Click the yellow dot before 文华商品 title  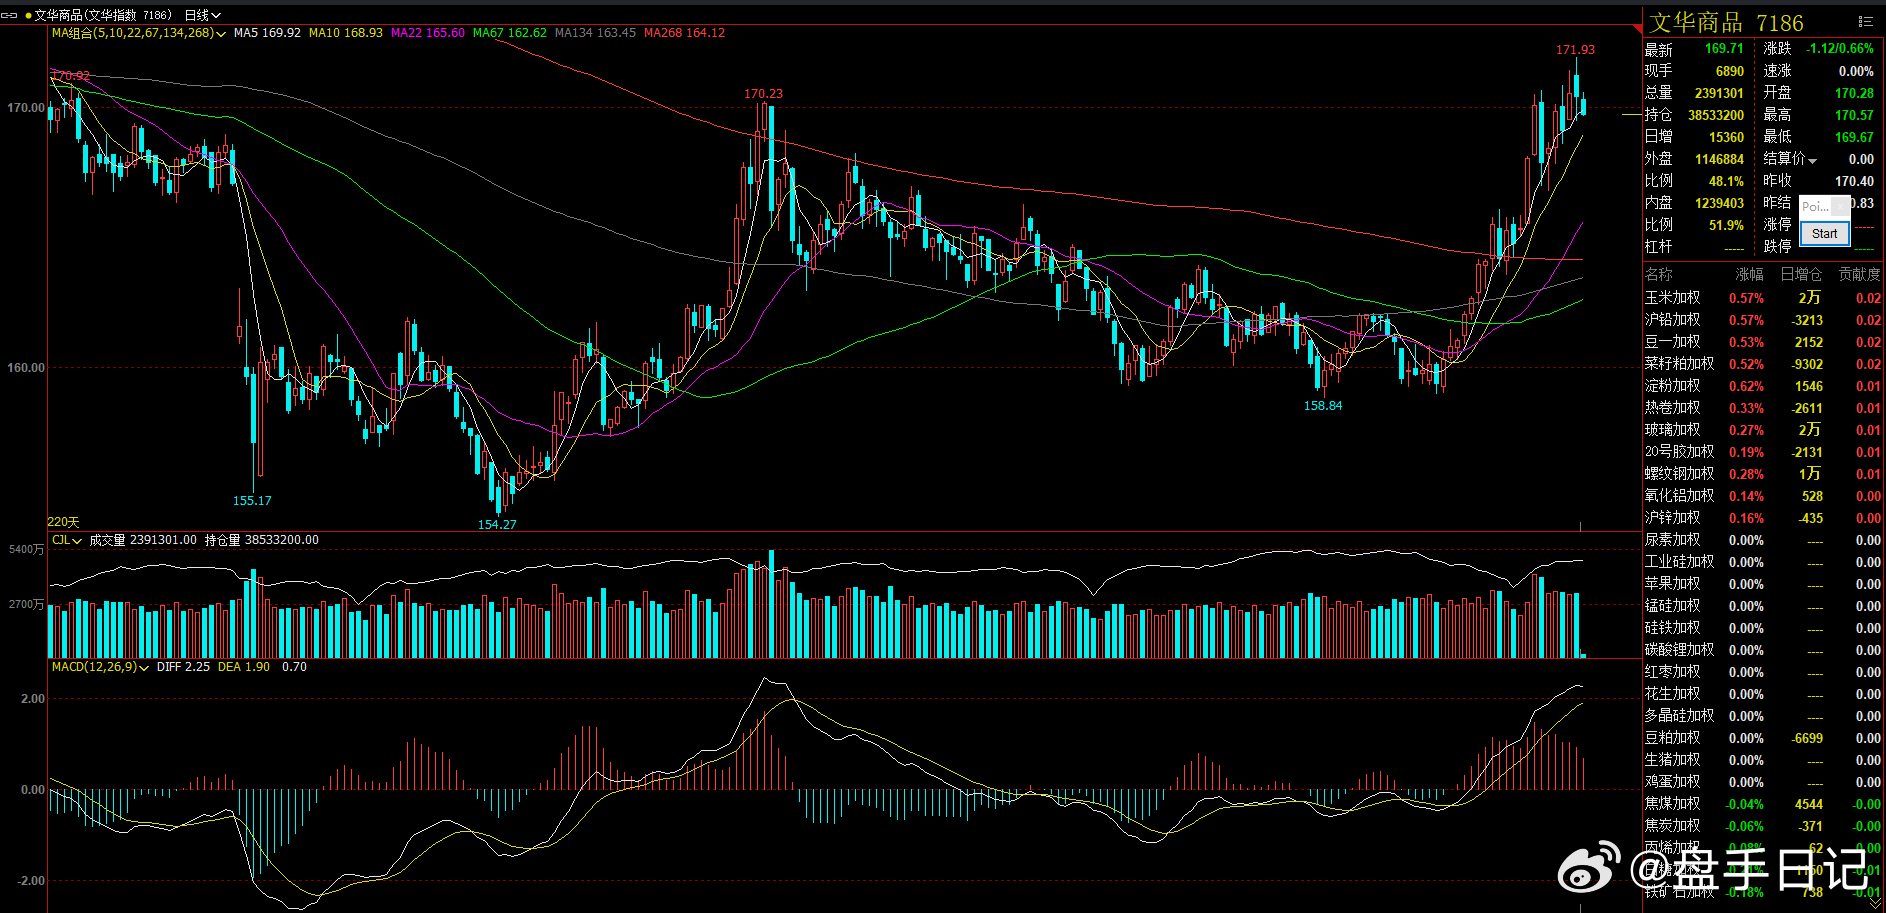pyautogui.click(x=28, y=16)
